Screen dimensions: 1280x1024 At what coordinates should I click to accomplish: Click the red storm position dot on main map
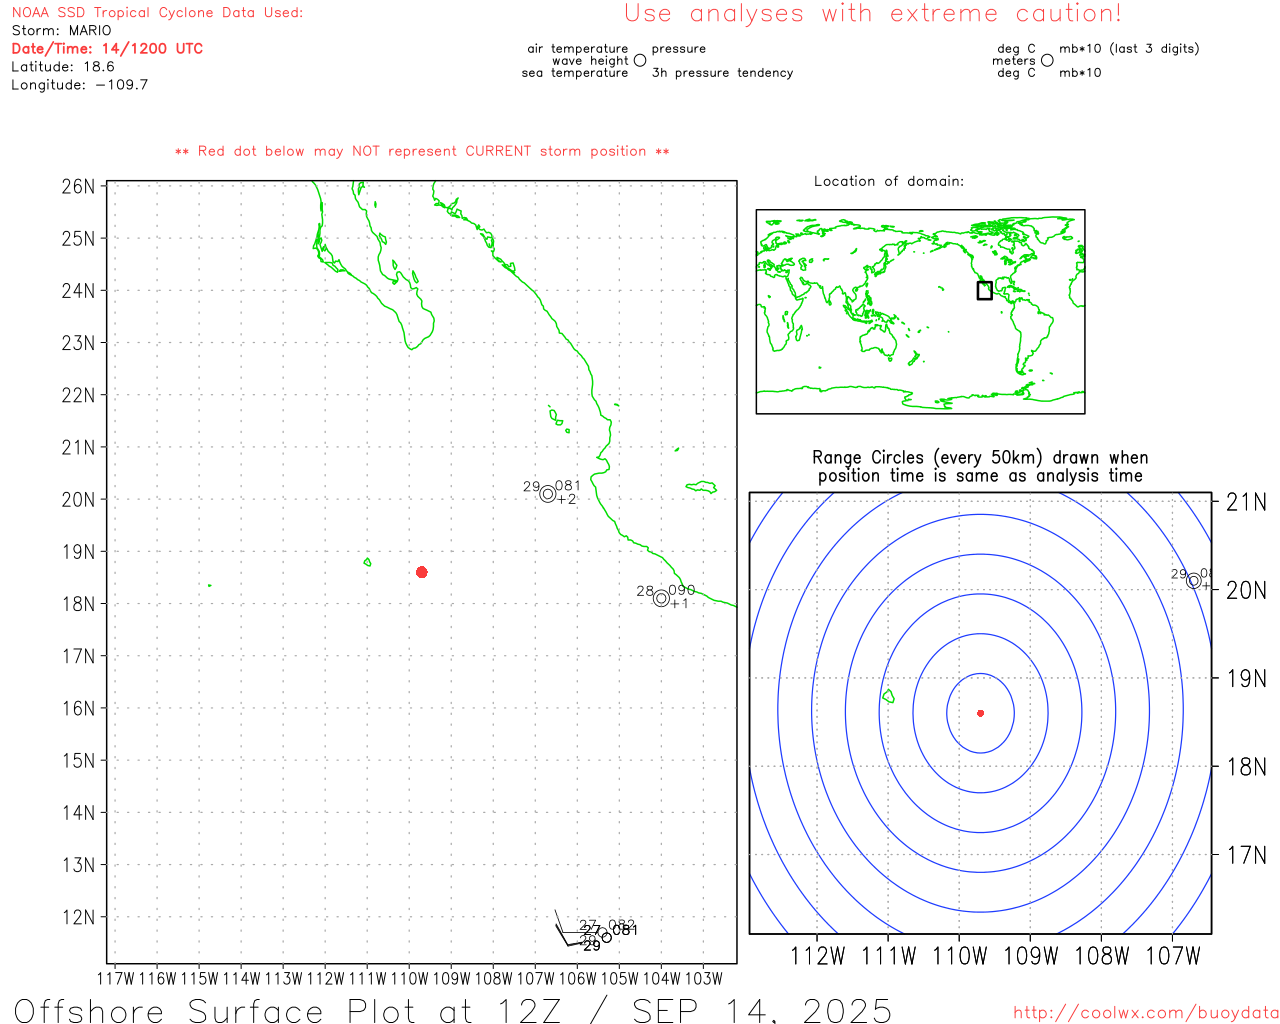(422, 572)
